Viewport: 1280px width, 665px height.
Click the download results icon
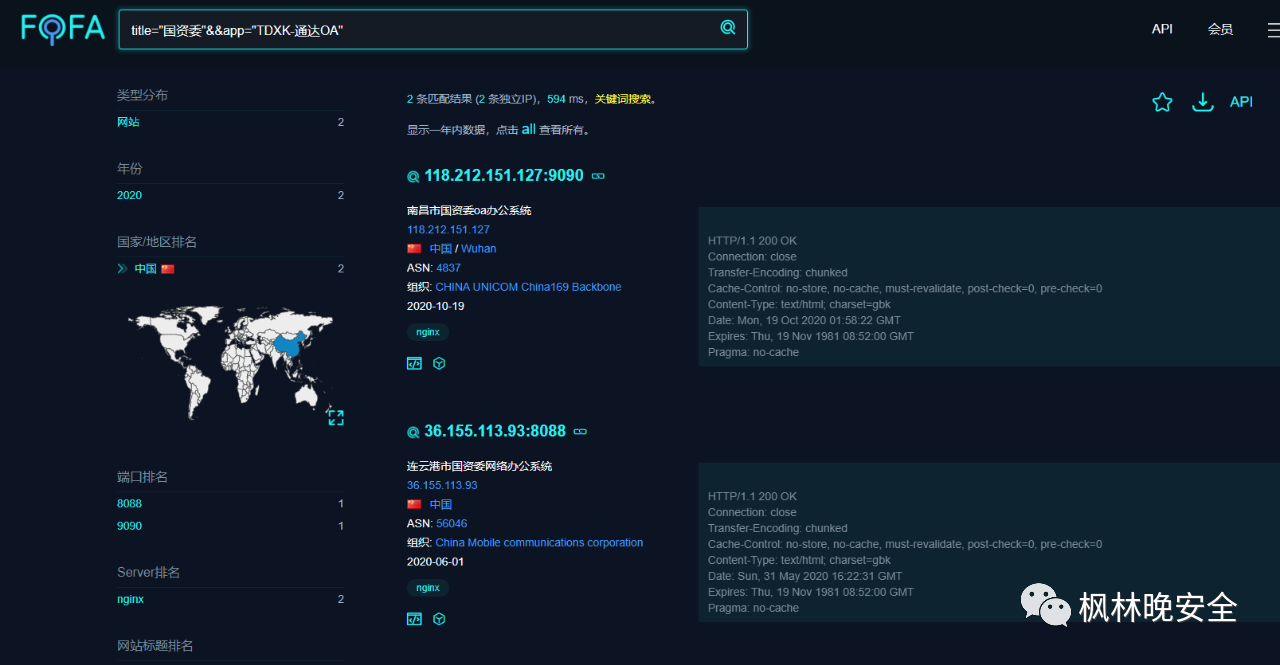click(1203, 102)
